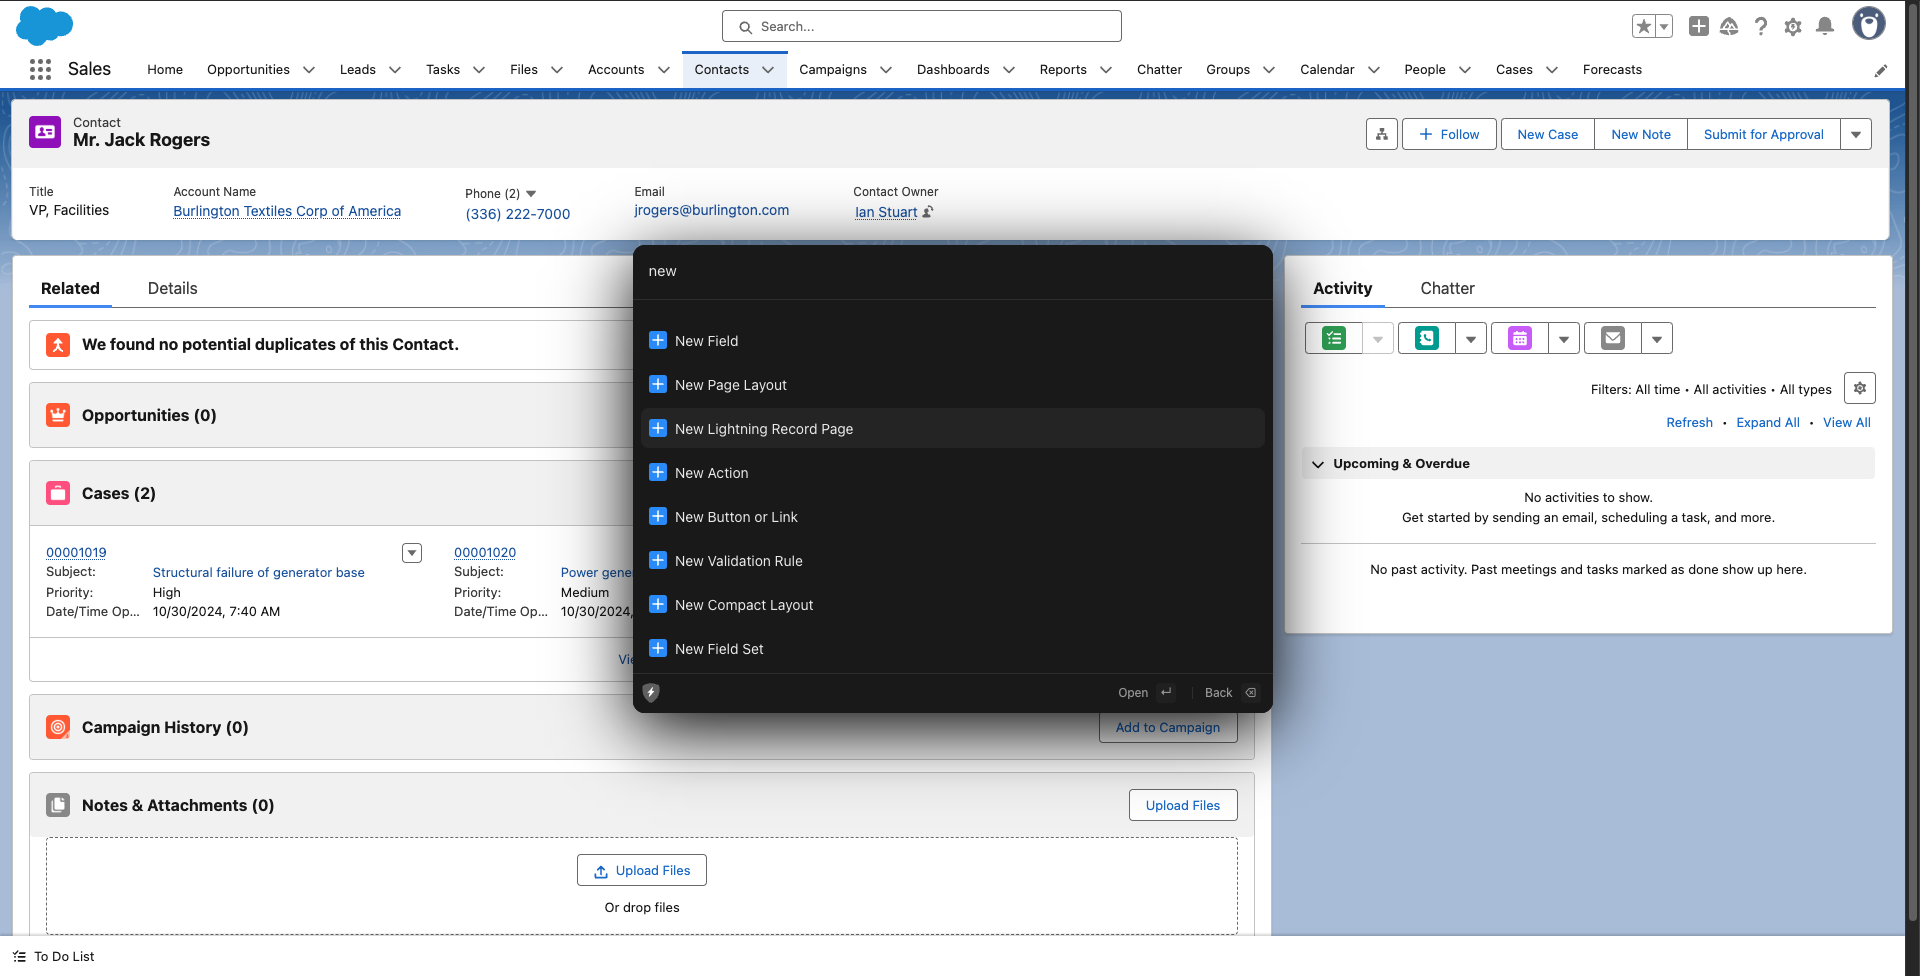The width and height of the screenshot is (1920, 976).
Task: Select New Button or Link command
Action: 953,517
